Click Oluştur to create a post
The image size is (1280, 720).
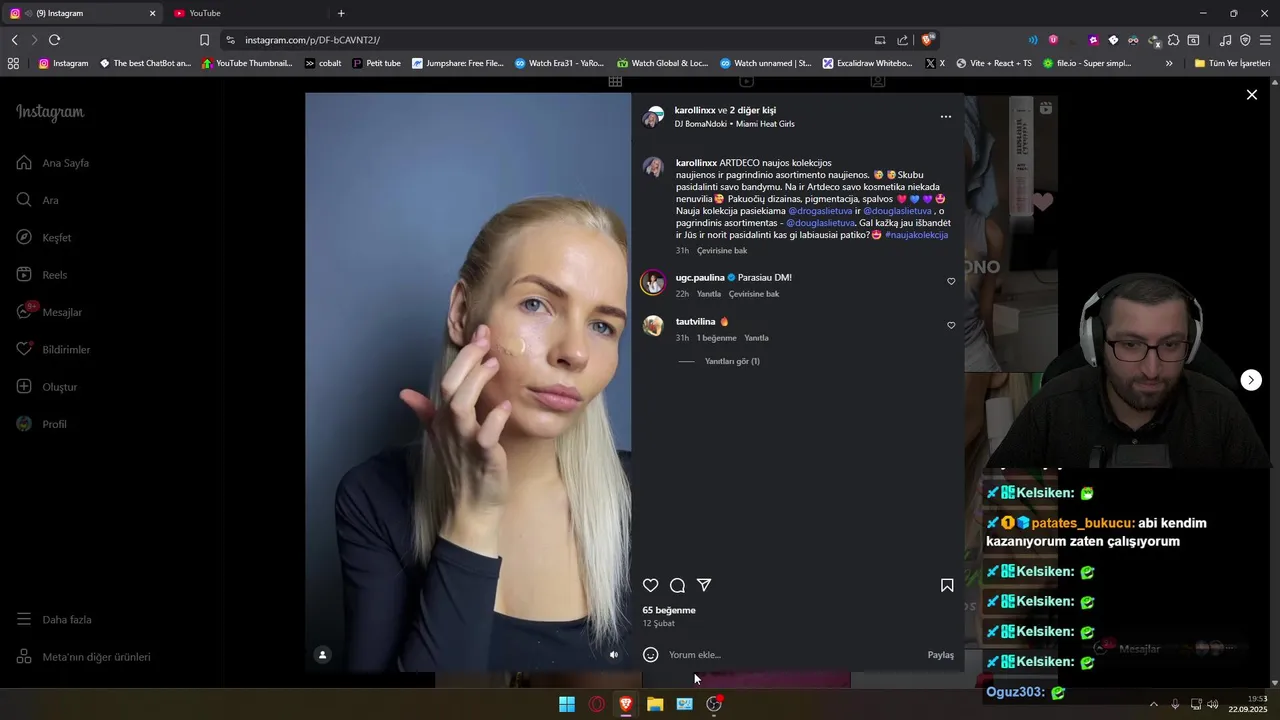point(47,387)
